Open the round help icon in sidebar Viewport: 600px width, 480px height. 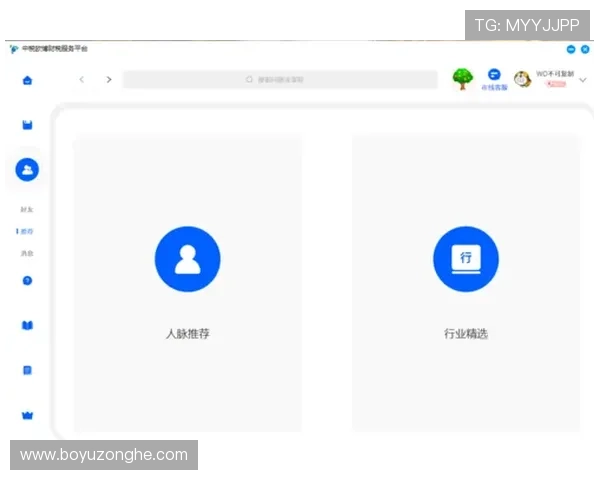point(27,281)
